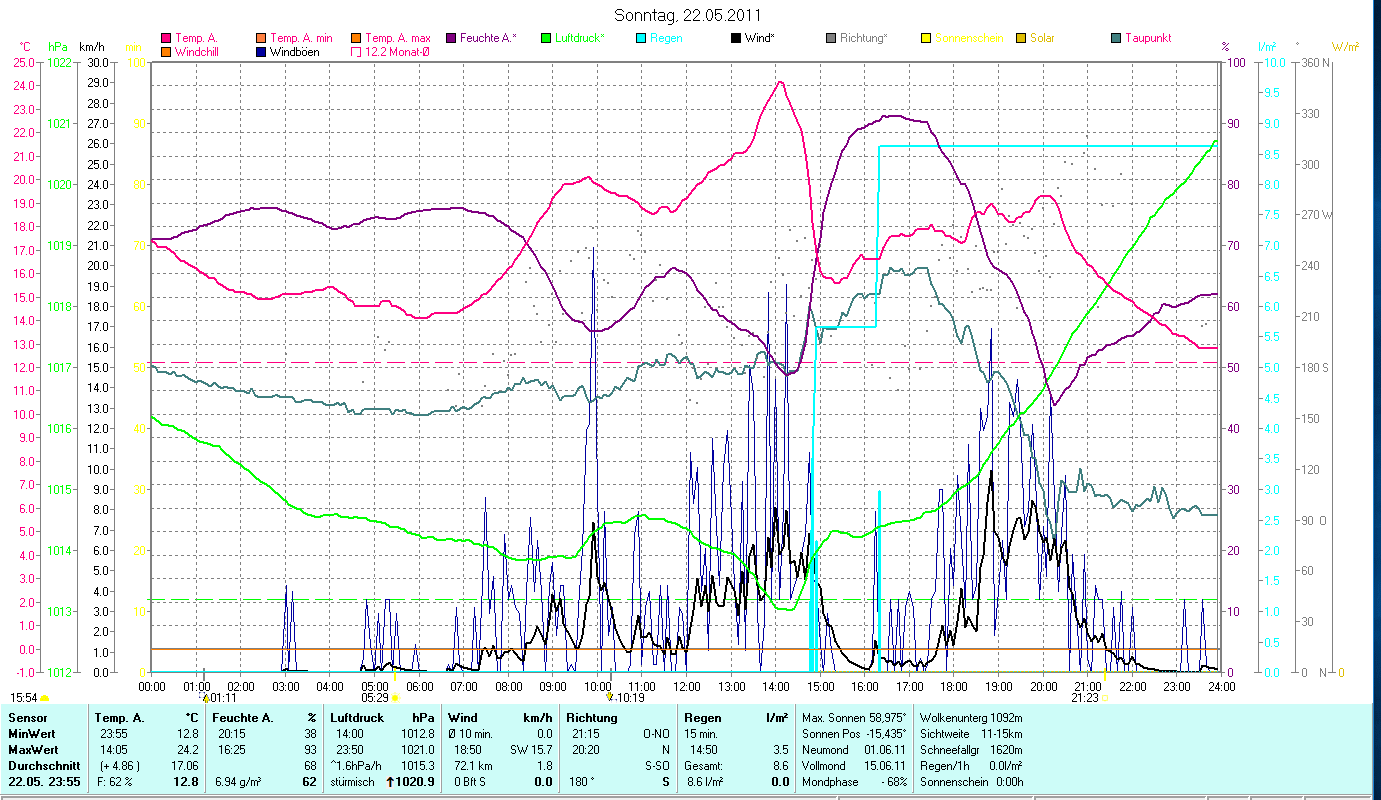This screenshot has width=1381, height=800.
Task: Click the sunset marker at 21:23
Action: pyautogui.click(x=1104, y=698)
